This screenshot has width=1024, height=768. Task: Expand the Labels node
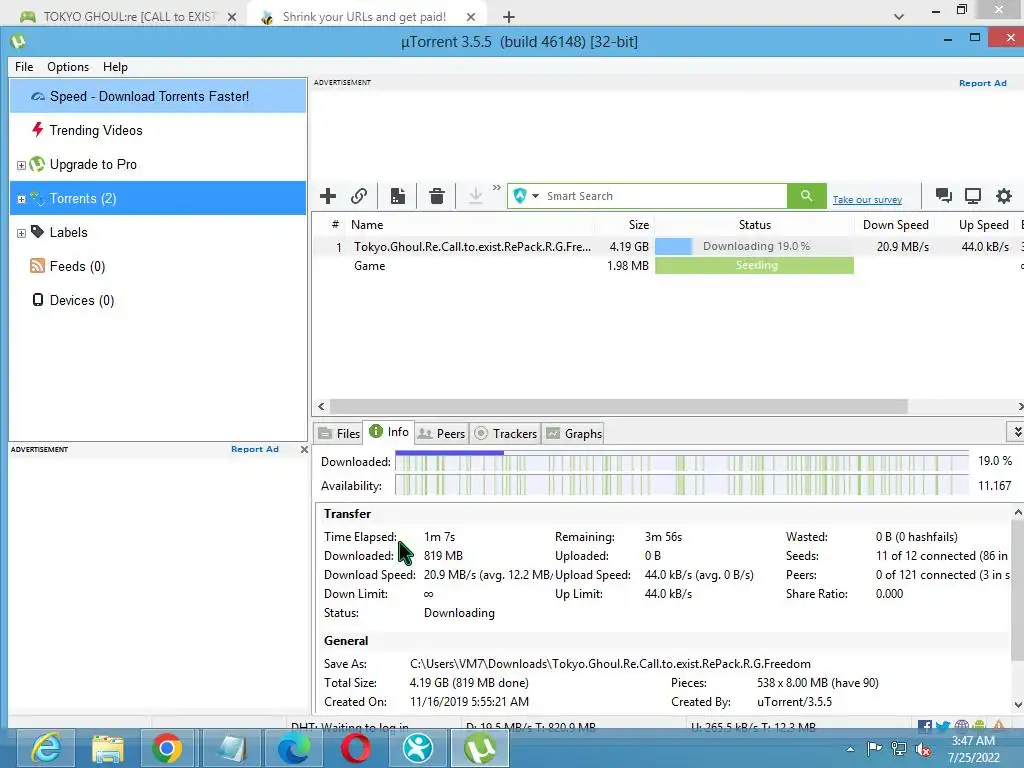point(22,233)
